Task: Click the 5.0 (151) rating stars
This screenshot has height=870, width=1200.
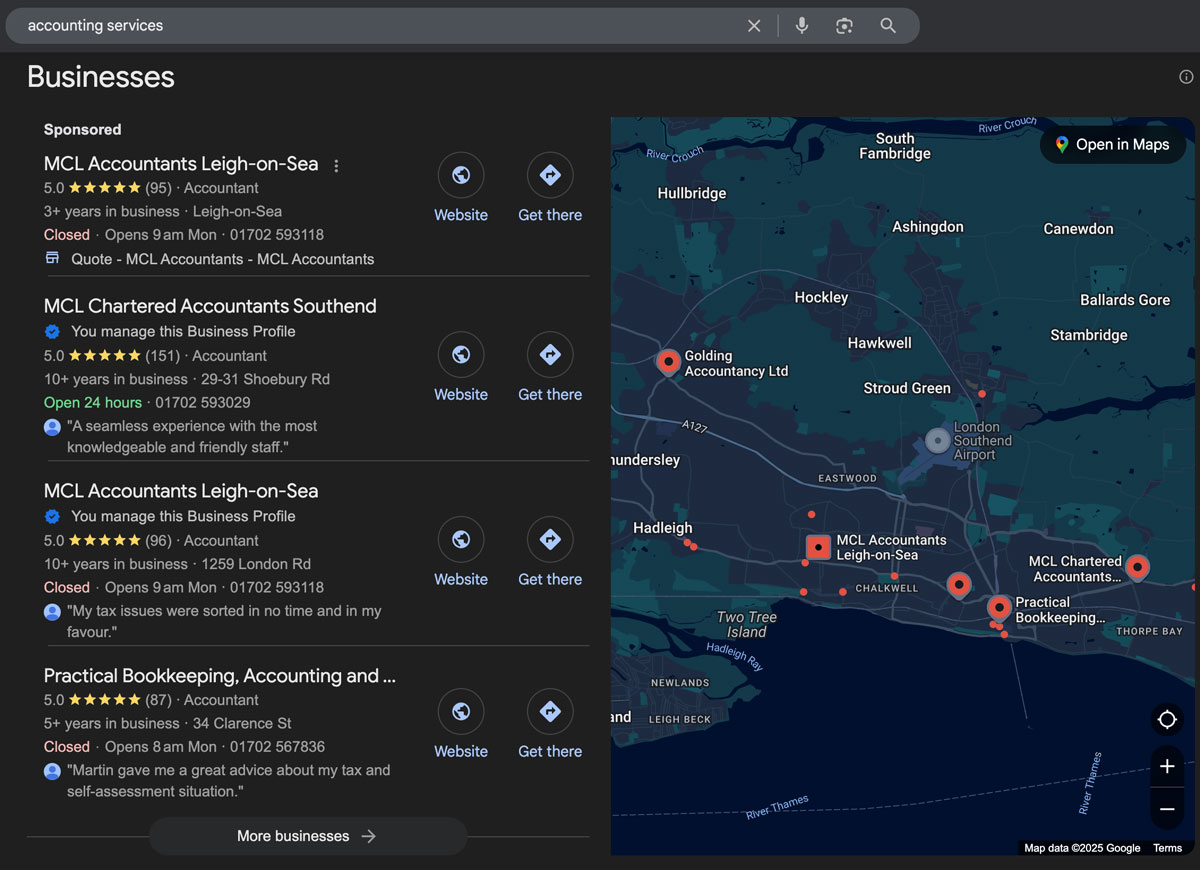Action: [x=105, y=356]
